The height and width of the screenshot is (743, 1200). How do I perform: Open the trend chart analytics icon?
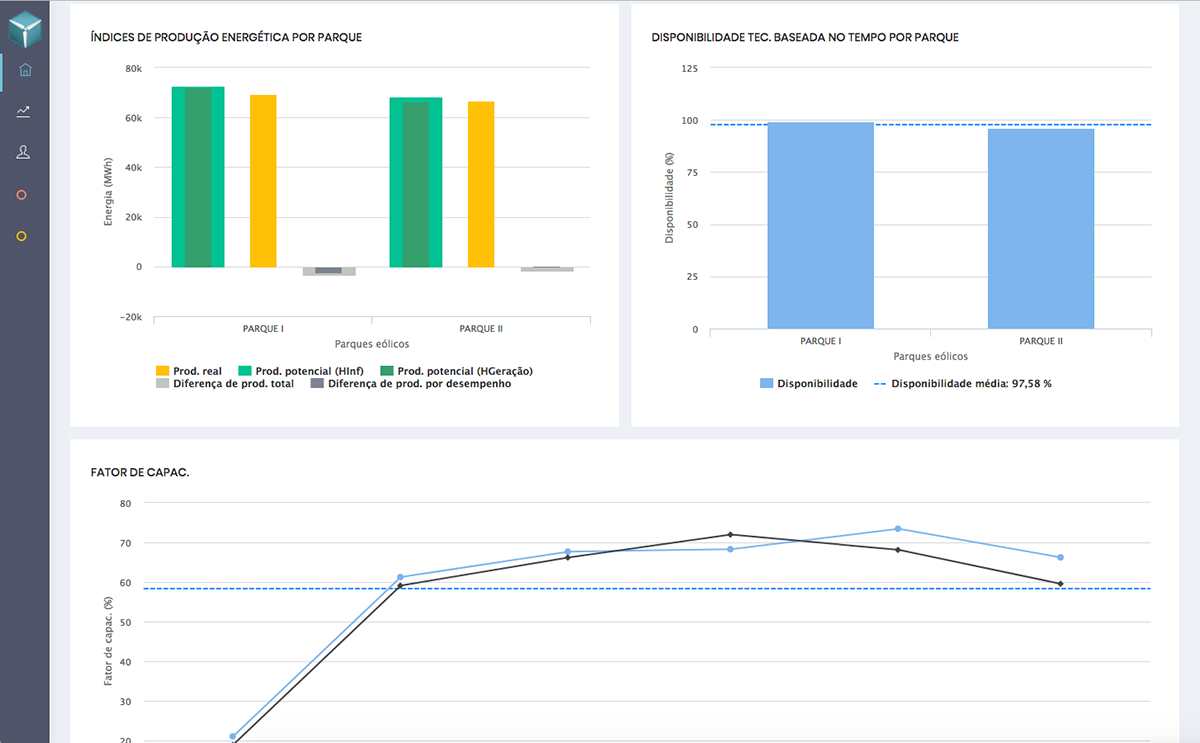point(23,111)
